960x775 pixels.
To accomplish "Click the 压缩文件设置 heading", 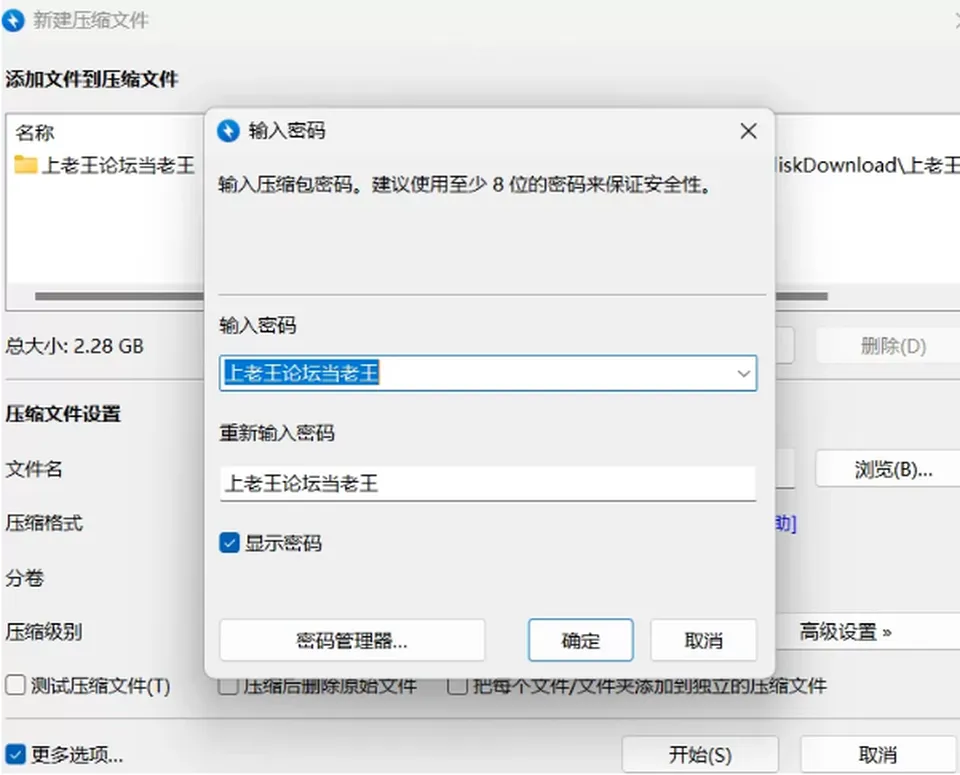I will (63, 414).
